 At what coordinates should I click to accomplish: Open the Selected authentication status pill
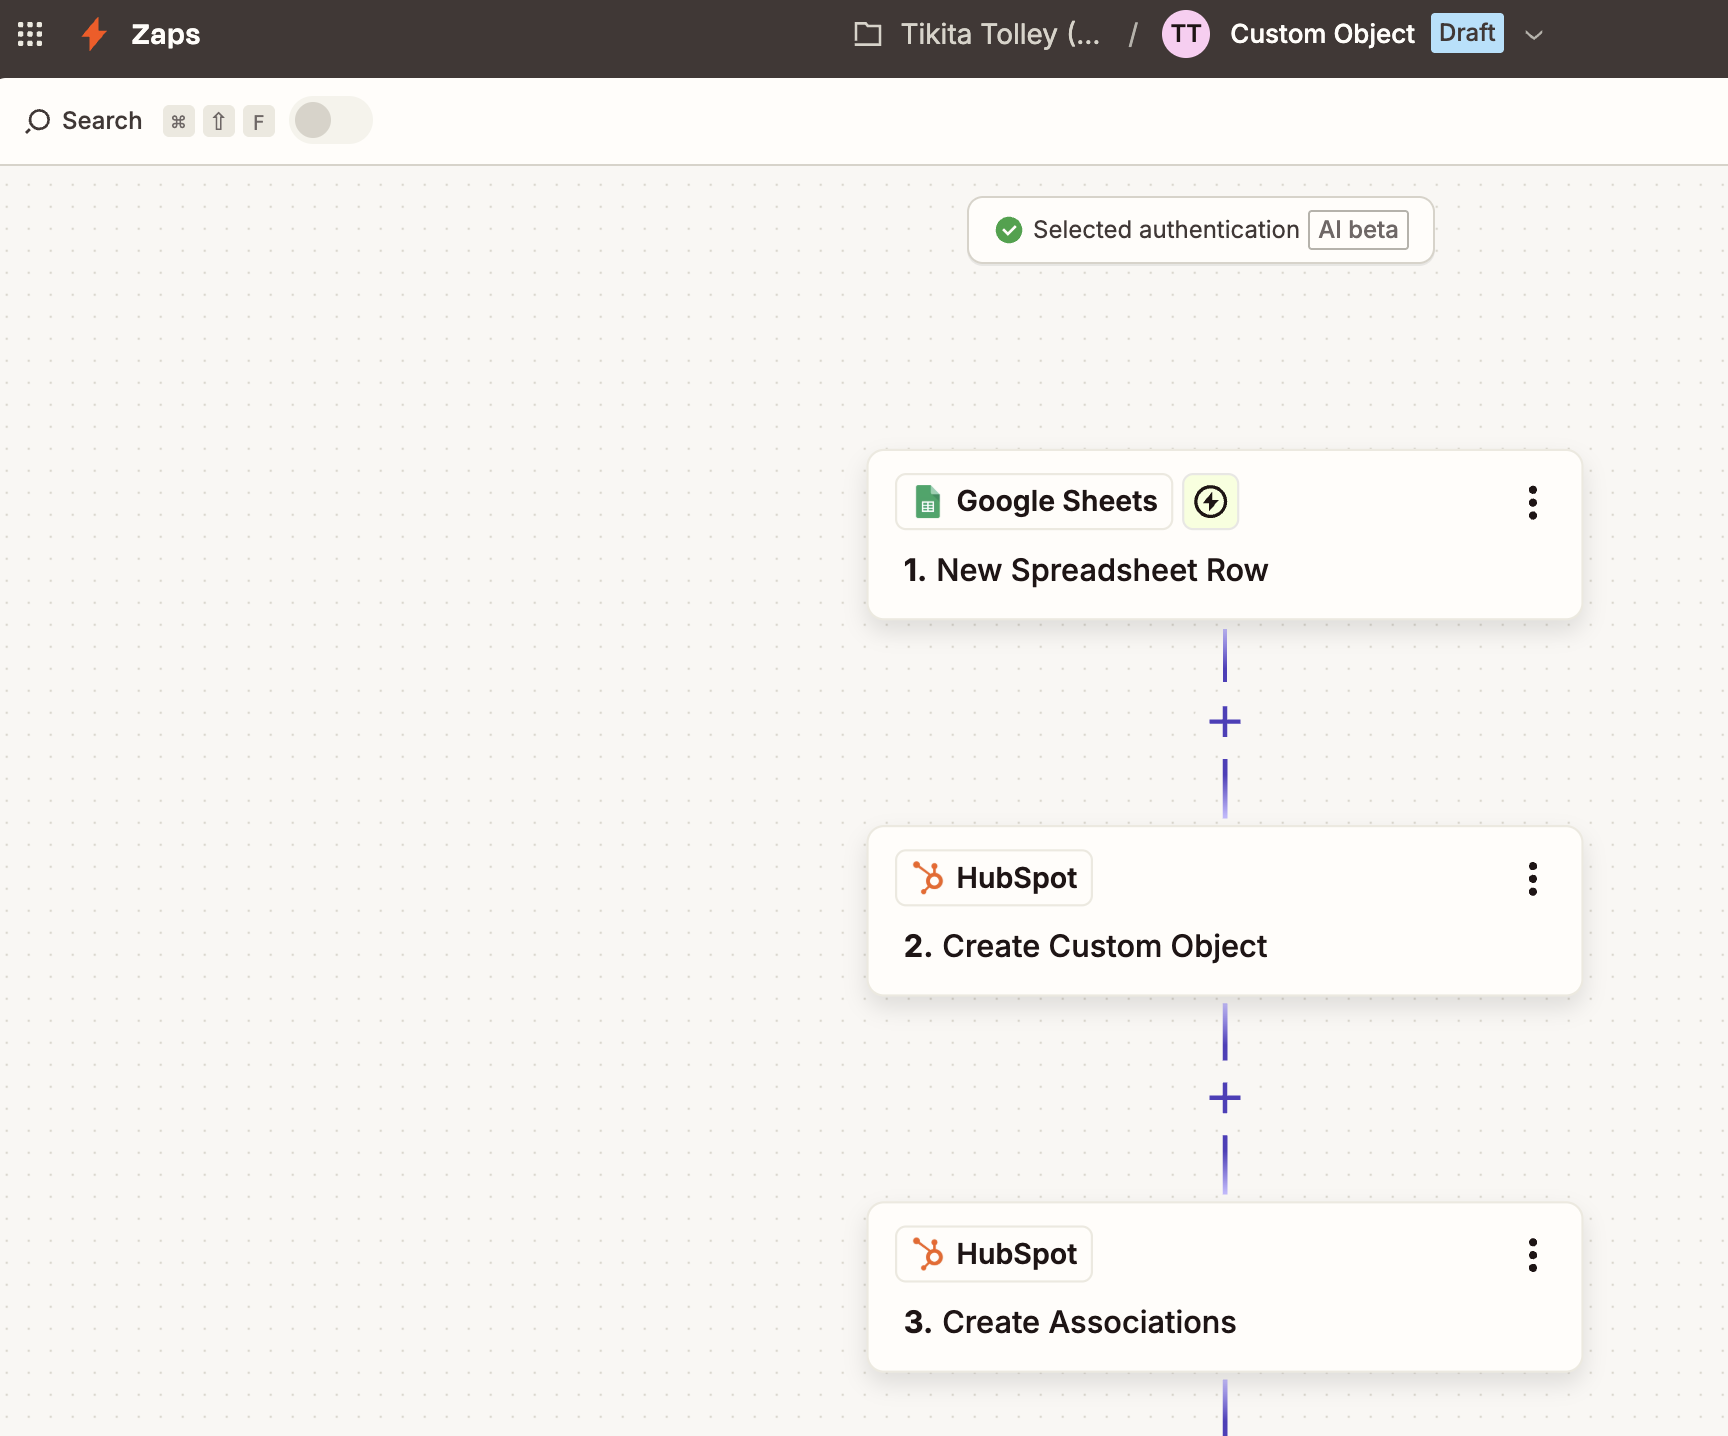click(x=1201, y=230)
